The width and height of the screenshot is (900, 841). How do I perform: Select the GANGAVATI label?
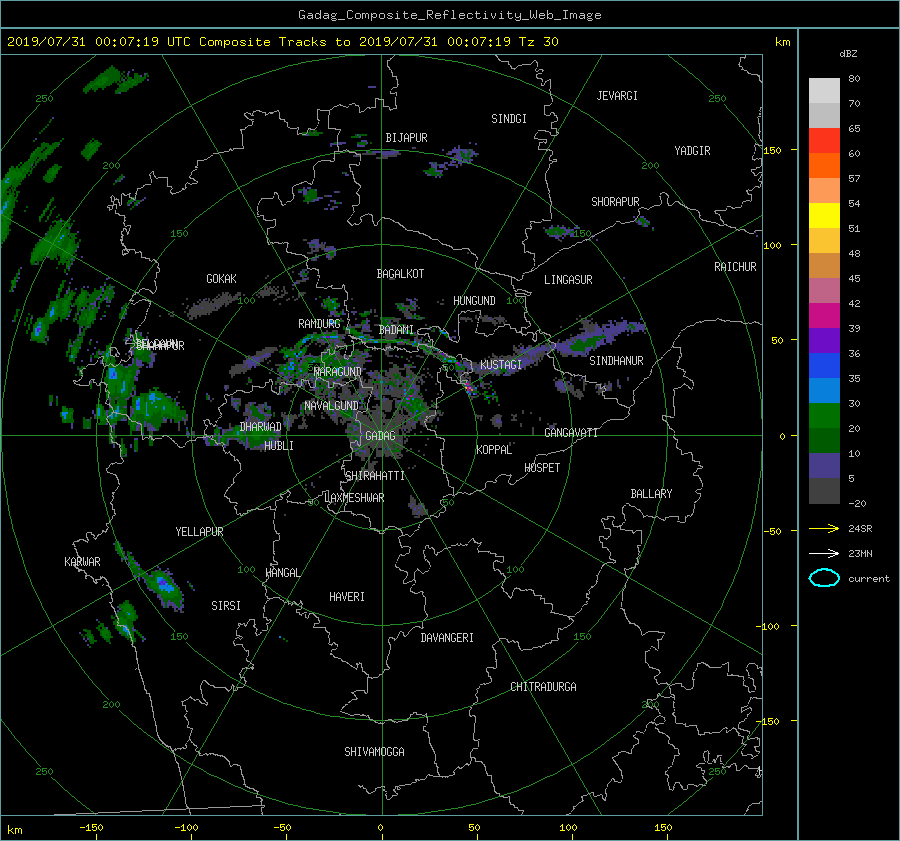click(571, 433)
